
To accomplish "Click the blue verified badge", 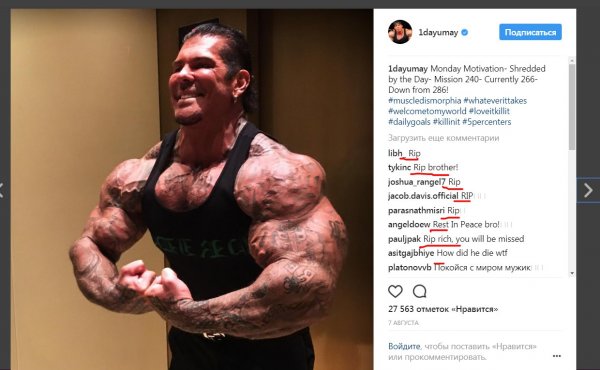I will [x=465, y=33].
